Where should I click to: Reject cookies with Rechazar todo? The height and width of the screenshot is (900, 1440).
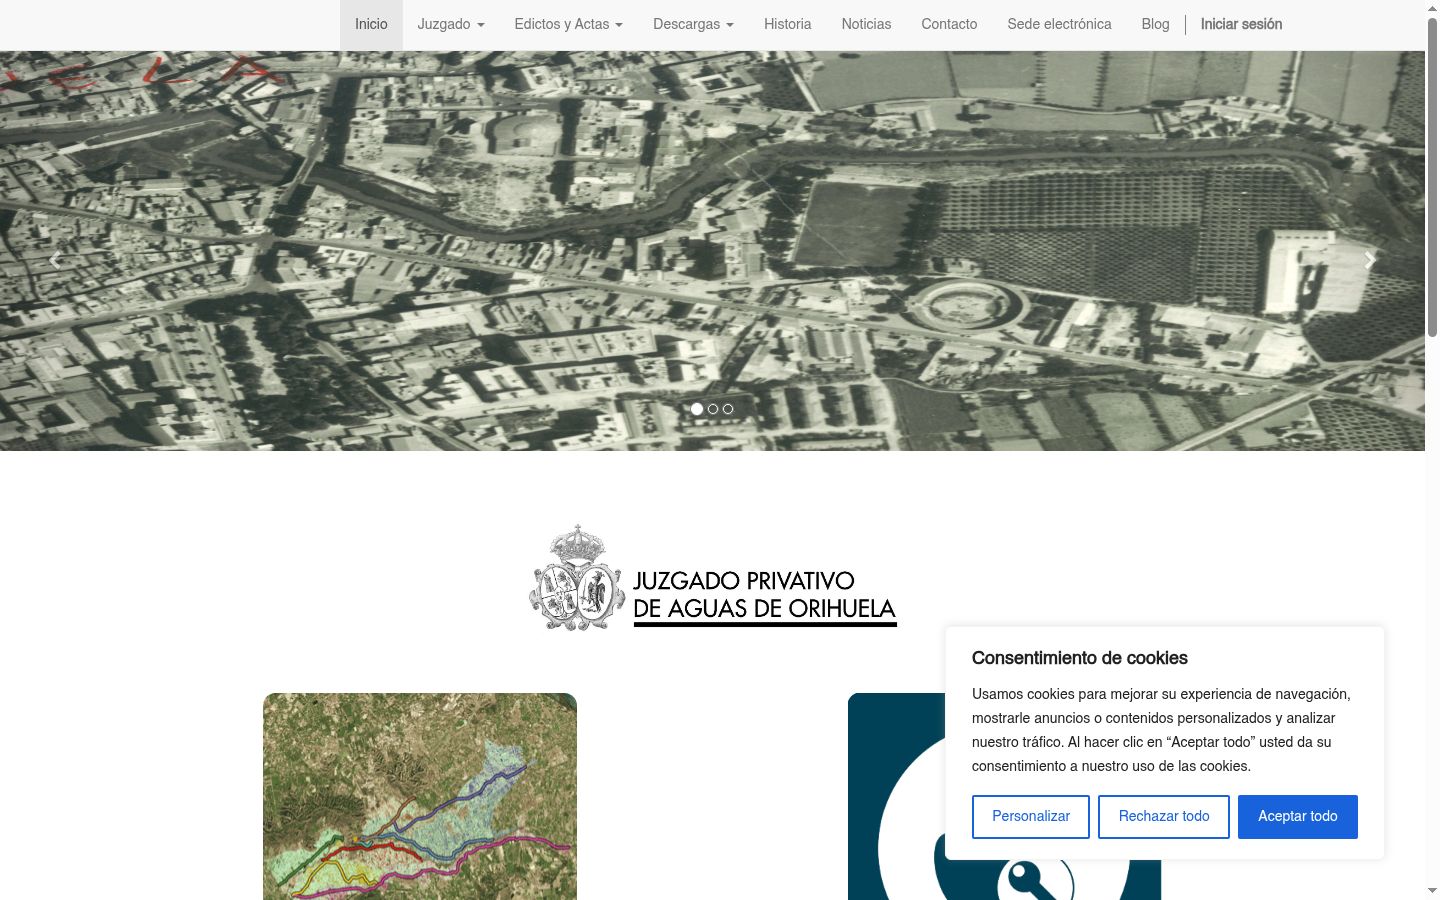pyautogui.click(x=1164, y=817)
